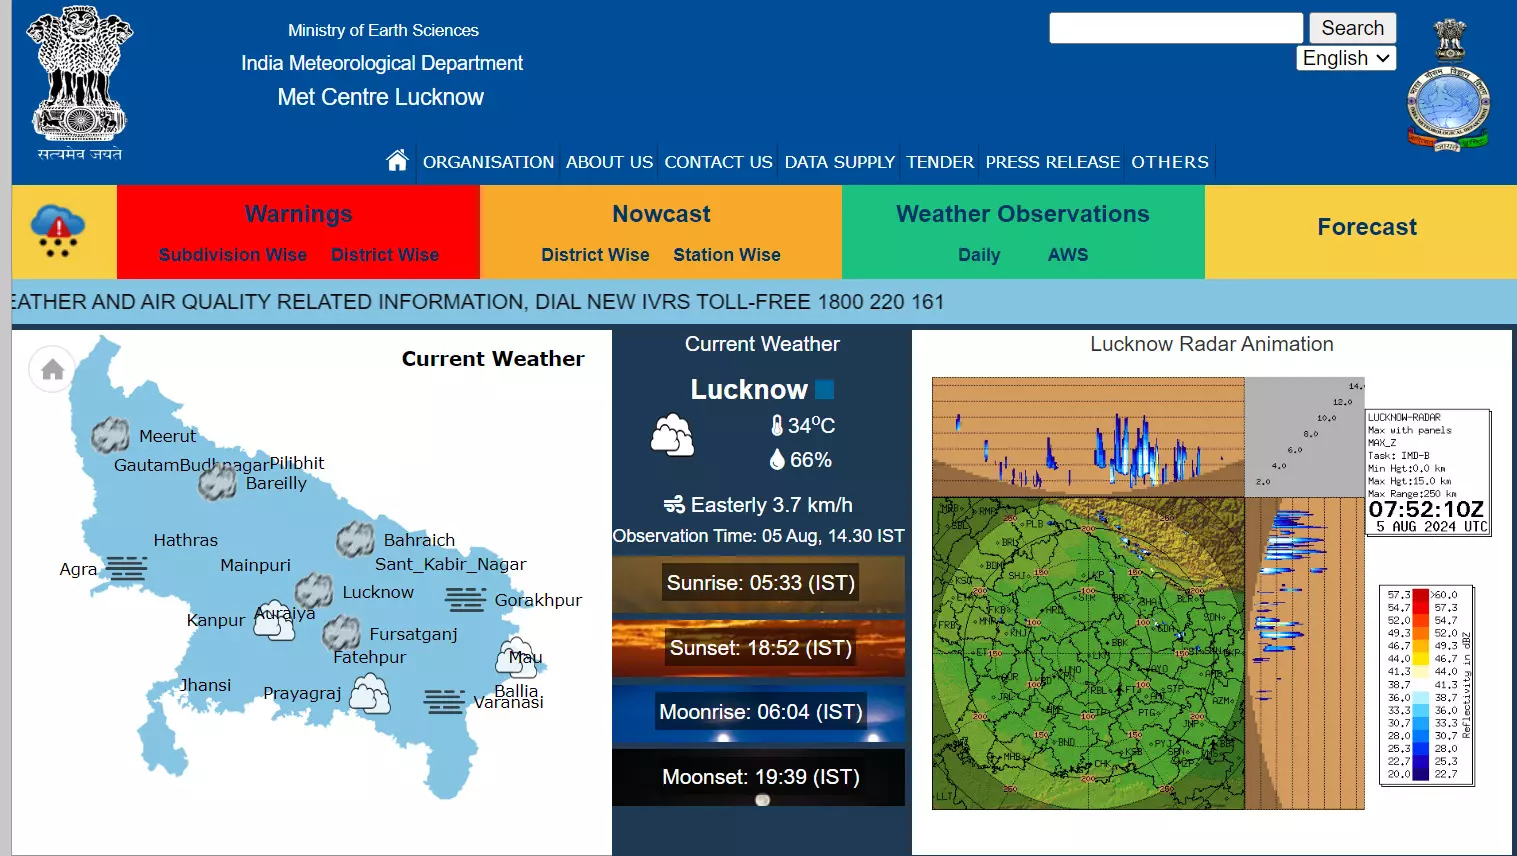Viewport: 1517px width, 856px height.
Task: Click the Lucknow radar animation image
Action: pos(1148,593)
